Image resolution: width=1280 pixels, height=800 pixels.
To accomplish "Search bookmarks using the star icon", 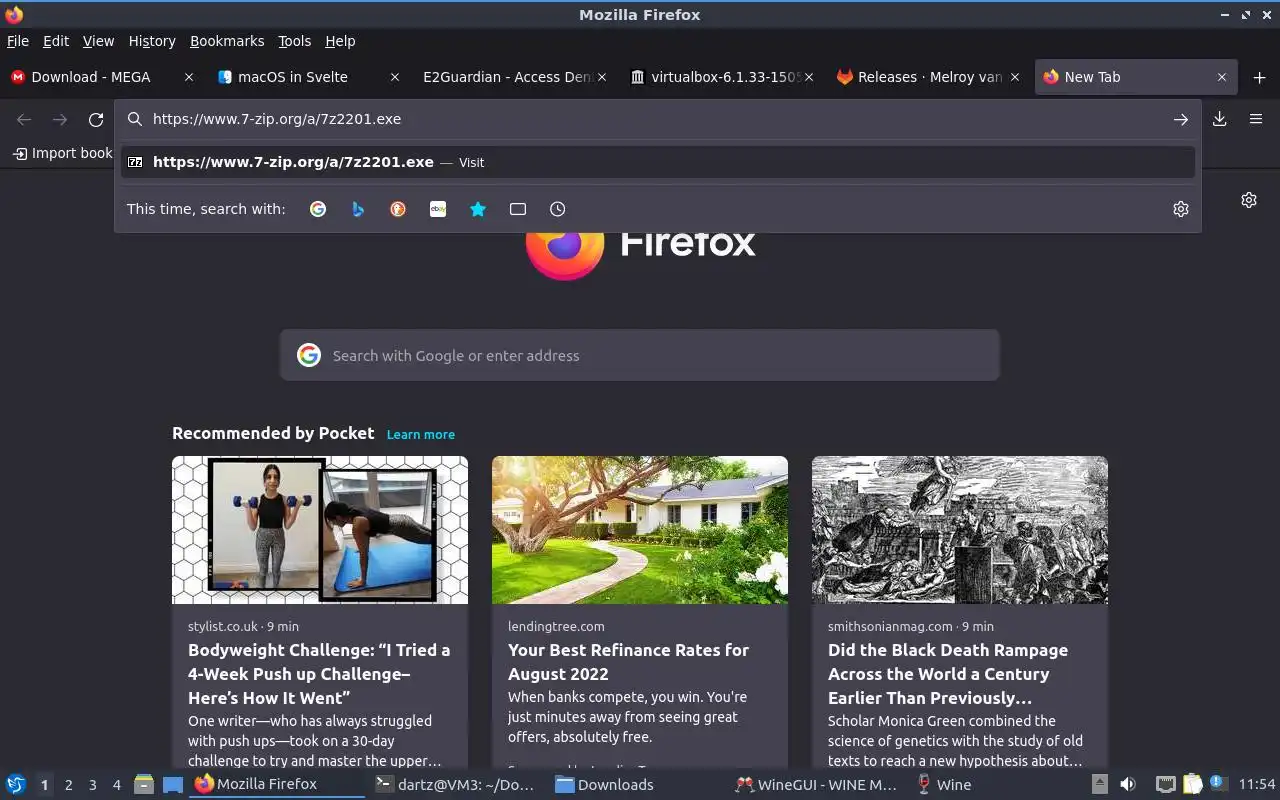I will click(x=478, y=209).
